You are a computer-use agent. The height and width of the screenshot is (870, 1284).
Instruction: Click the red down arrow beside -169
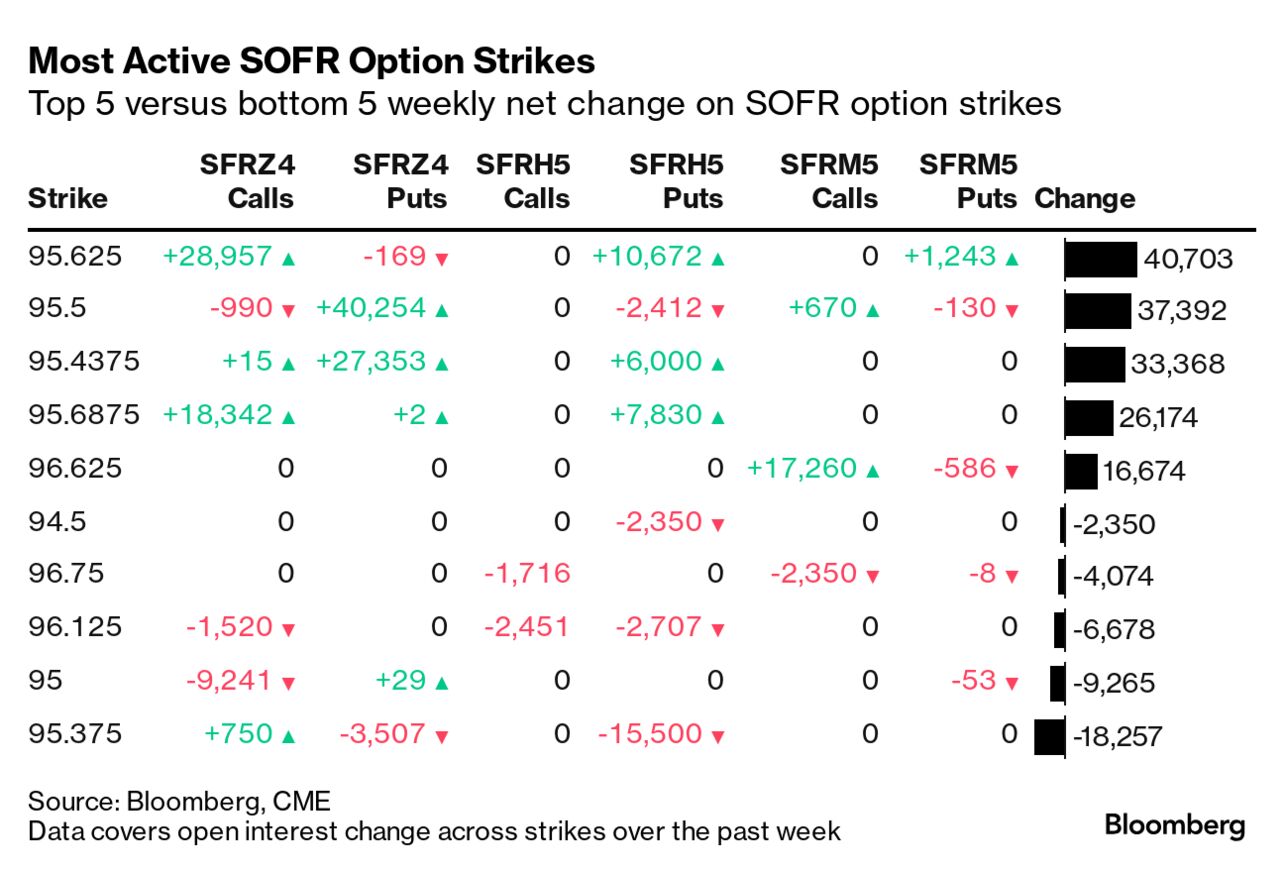[x=442, y=258]
